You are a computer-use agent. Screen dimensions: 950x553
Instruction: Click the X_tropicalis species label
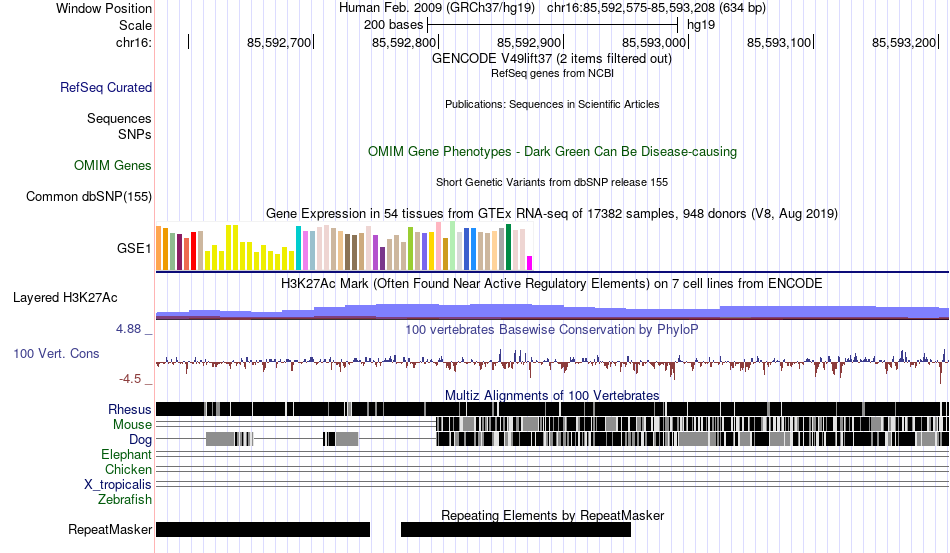(118, 485)
